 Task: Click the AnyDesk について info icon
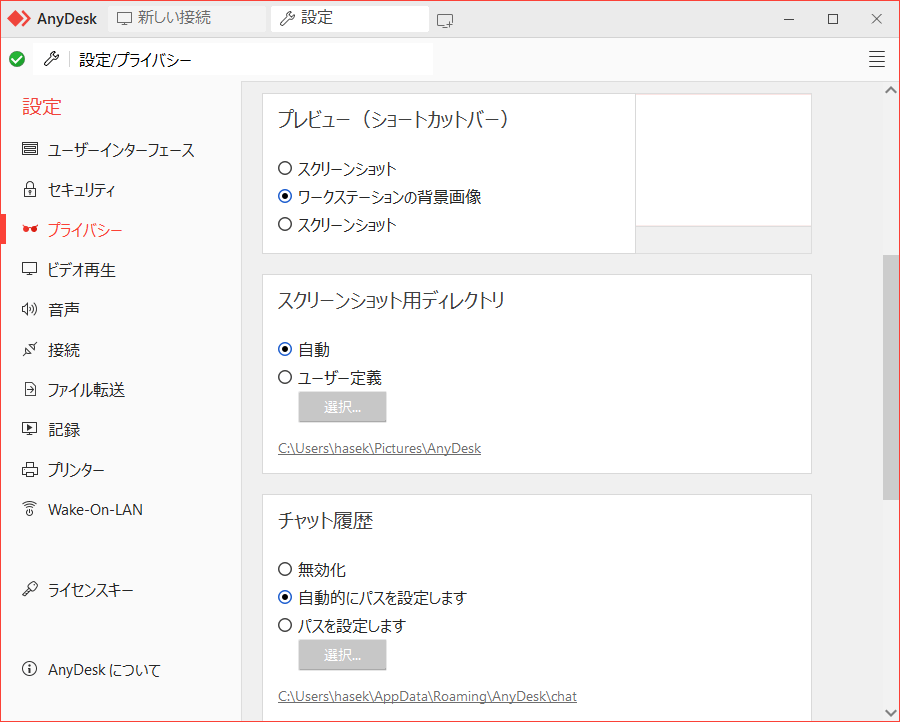[29, 669]
